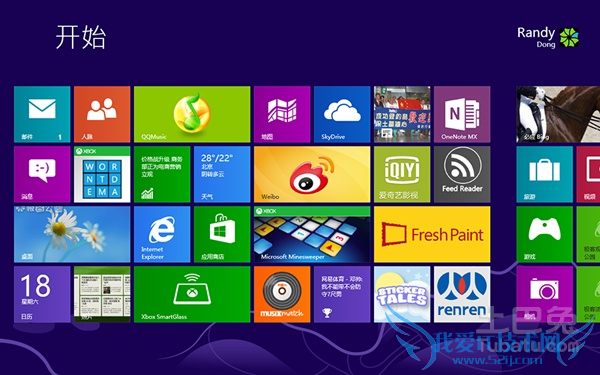Launch the renren tile
Viewport: 600px width, 375px height.
click(462, 294)
